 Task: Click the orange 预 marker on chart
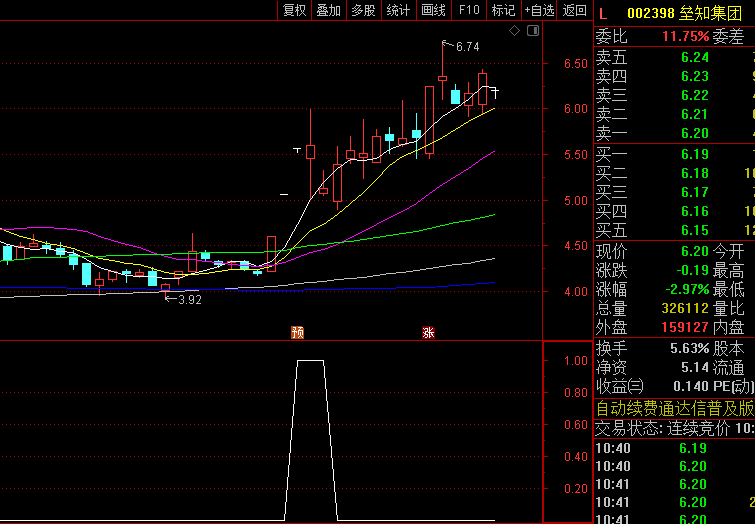pos(298,332)
